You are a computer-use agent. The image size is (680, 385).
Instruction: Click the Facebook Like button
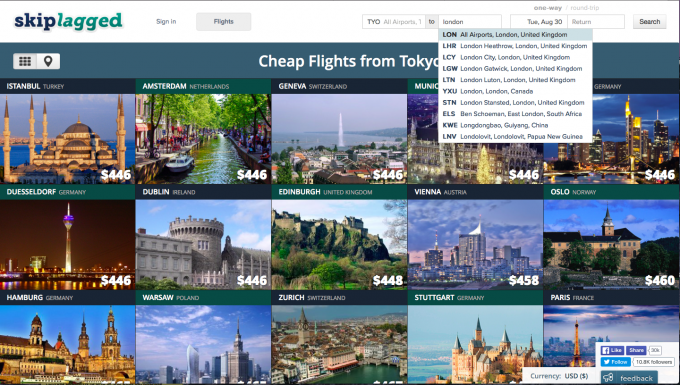(x=612, y=350)
